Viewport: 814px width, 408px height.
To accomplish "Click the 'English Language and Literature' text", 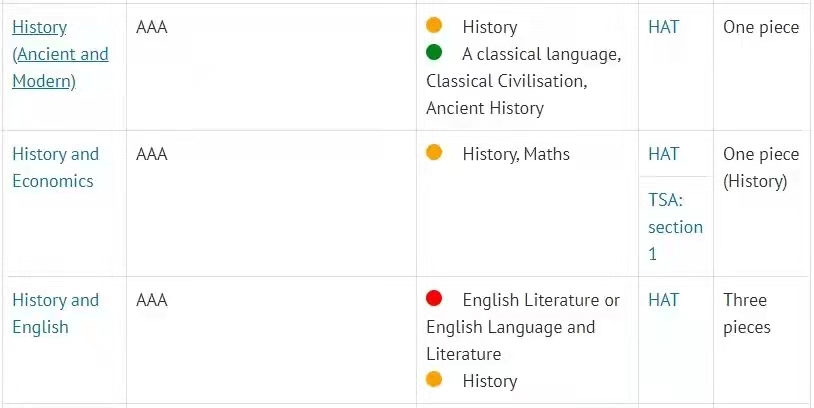I will (510, 341).
